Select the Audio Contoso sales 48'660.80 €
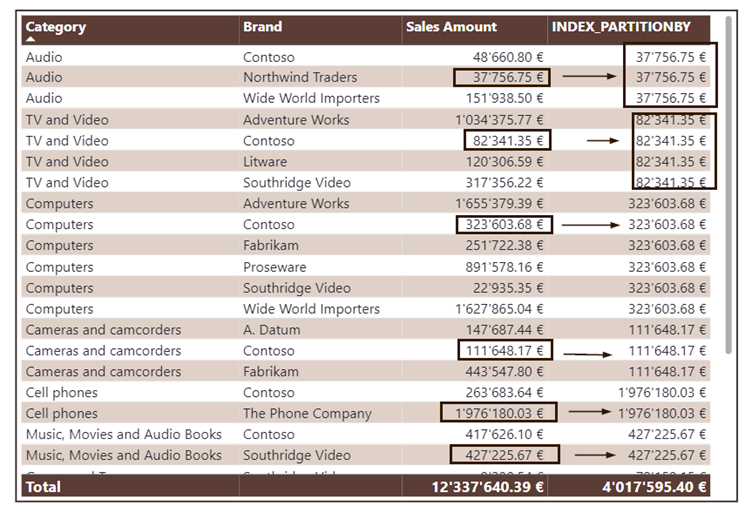The image size is (752, 513). click(508, 57)
